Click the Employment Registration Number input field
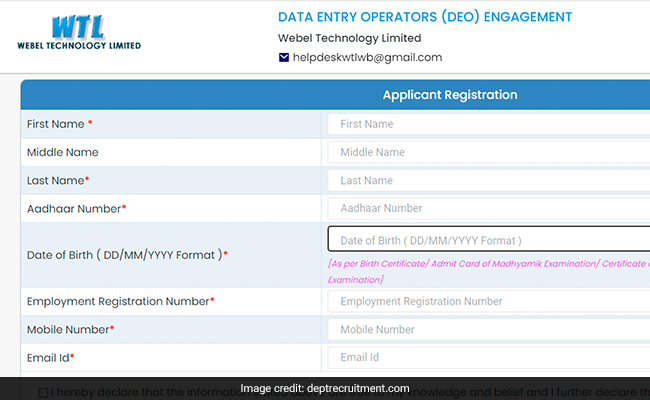The height and width of the screenshot is (400, 650). [488, 301]
